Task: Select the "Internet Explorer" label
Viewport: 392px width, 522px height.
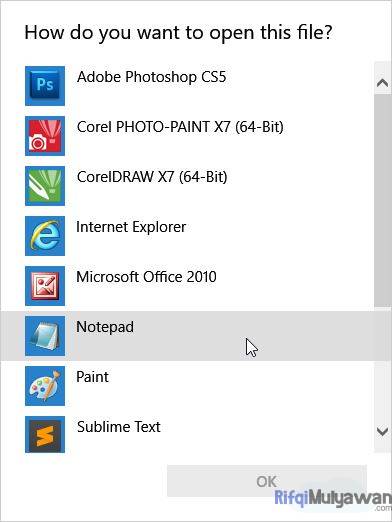Action: point(131,227)
